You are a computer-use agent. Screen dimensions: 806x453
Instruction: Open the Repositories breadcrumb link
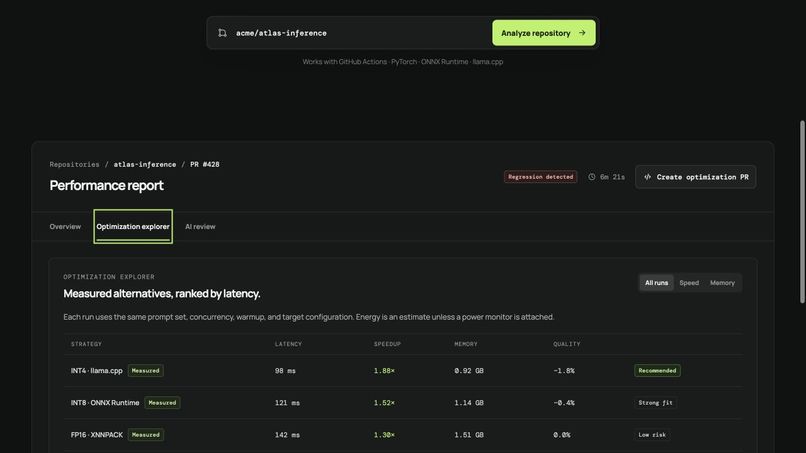[x=75, y=165]
